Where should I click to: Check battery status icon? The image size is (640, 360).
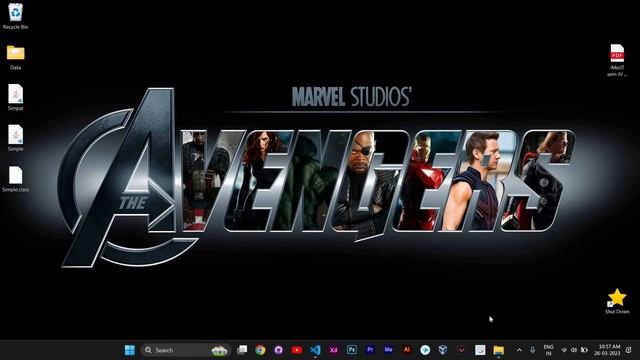(x=584, y=350)
